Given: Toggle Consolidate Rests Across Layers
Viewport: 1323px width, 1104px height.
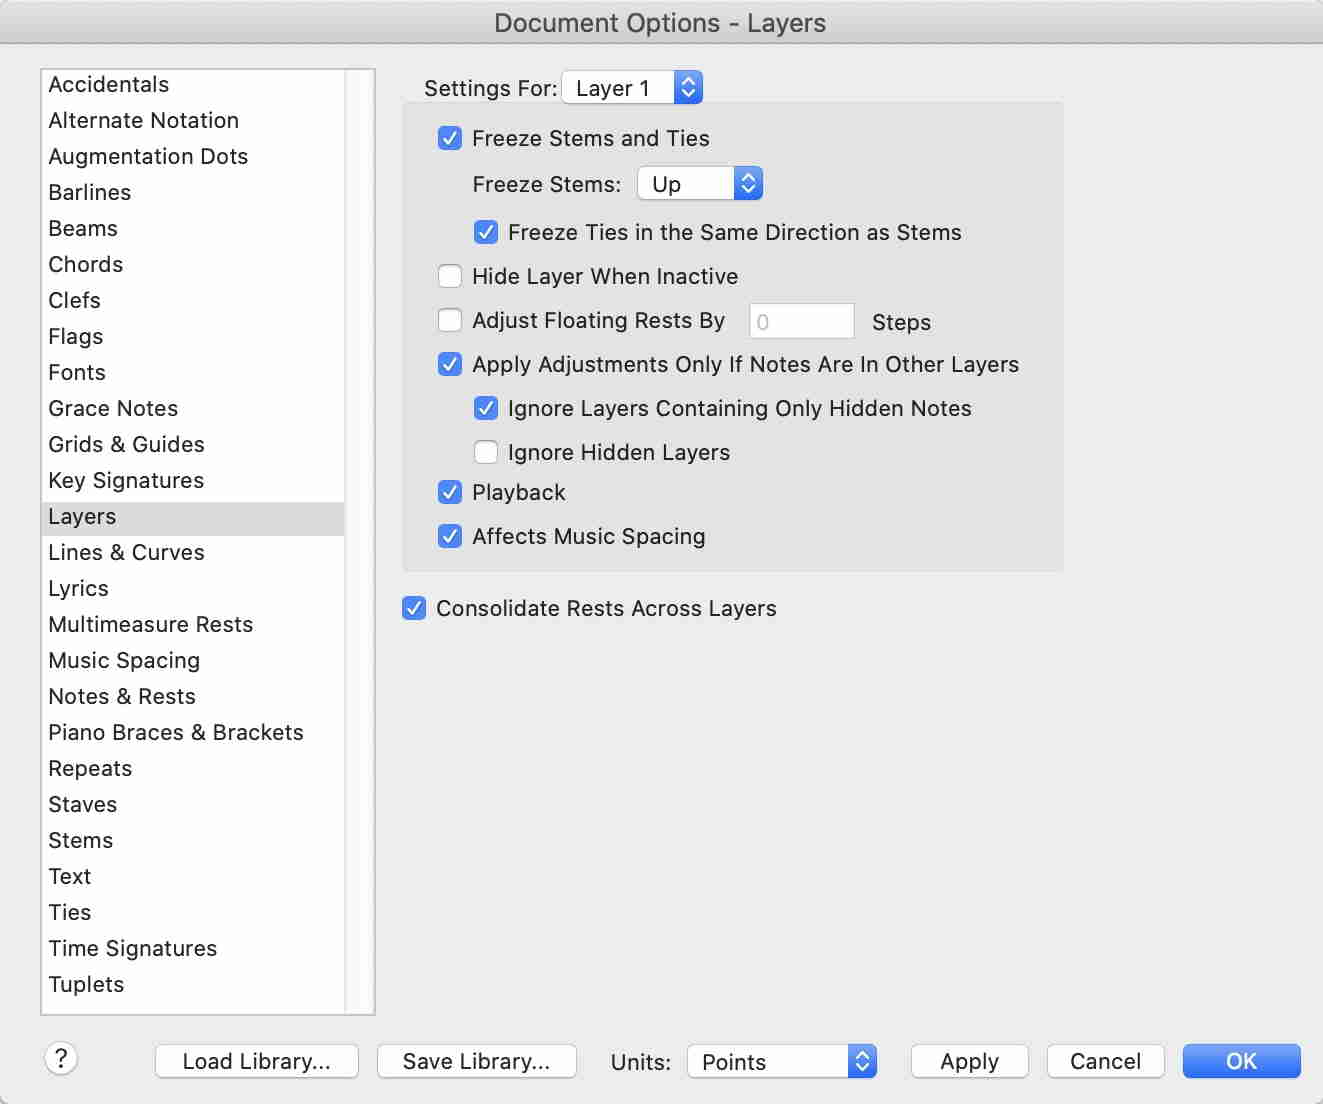Looking at the screenshot, I should (x=414, y=608).
